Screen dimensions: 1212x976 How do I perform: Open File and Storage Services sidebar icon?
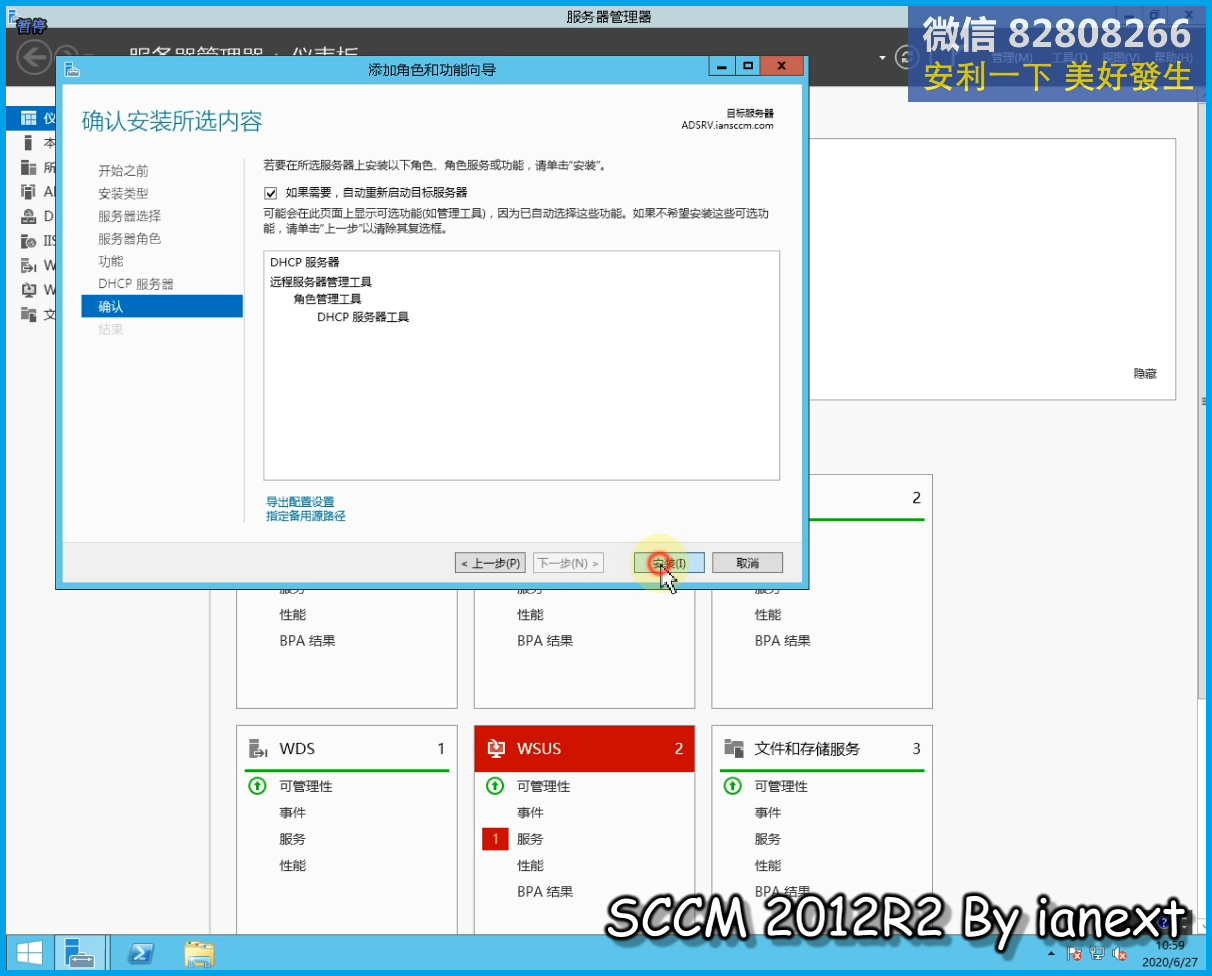[x=28, y=314]
